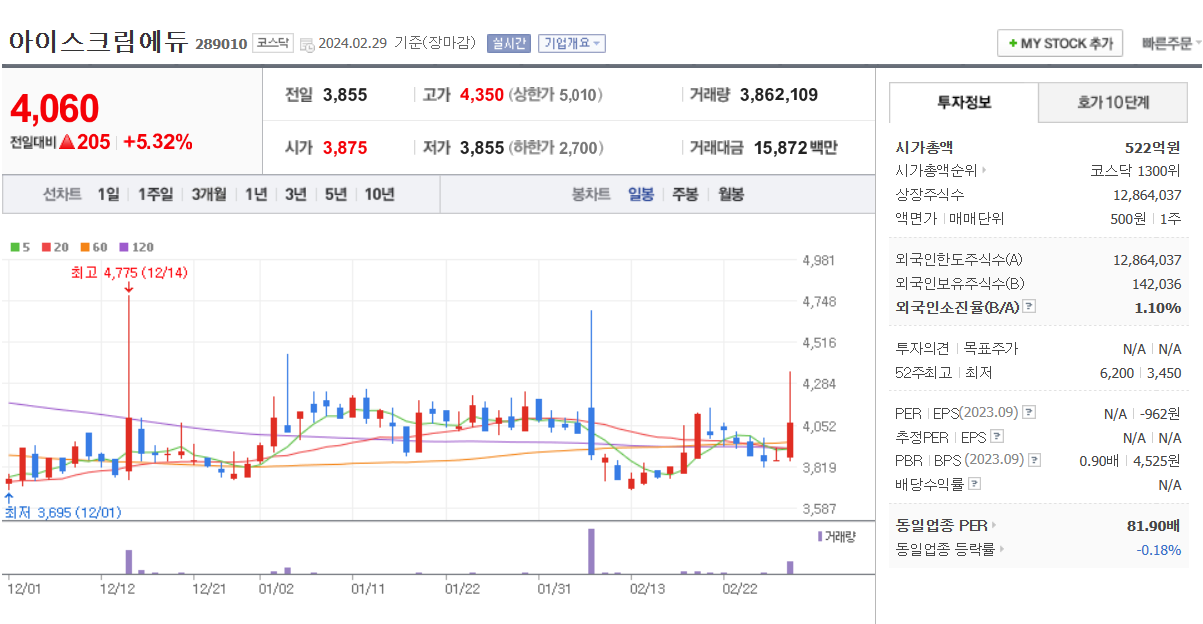The width and height of the screenshot is (1203, 624).
Task: Click arrow next to 동일업종 등락률
Action: coord(1002,549)
